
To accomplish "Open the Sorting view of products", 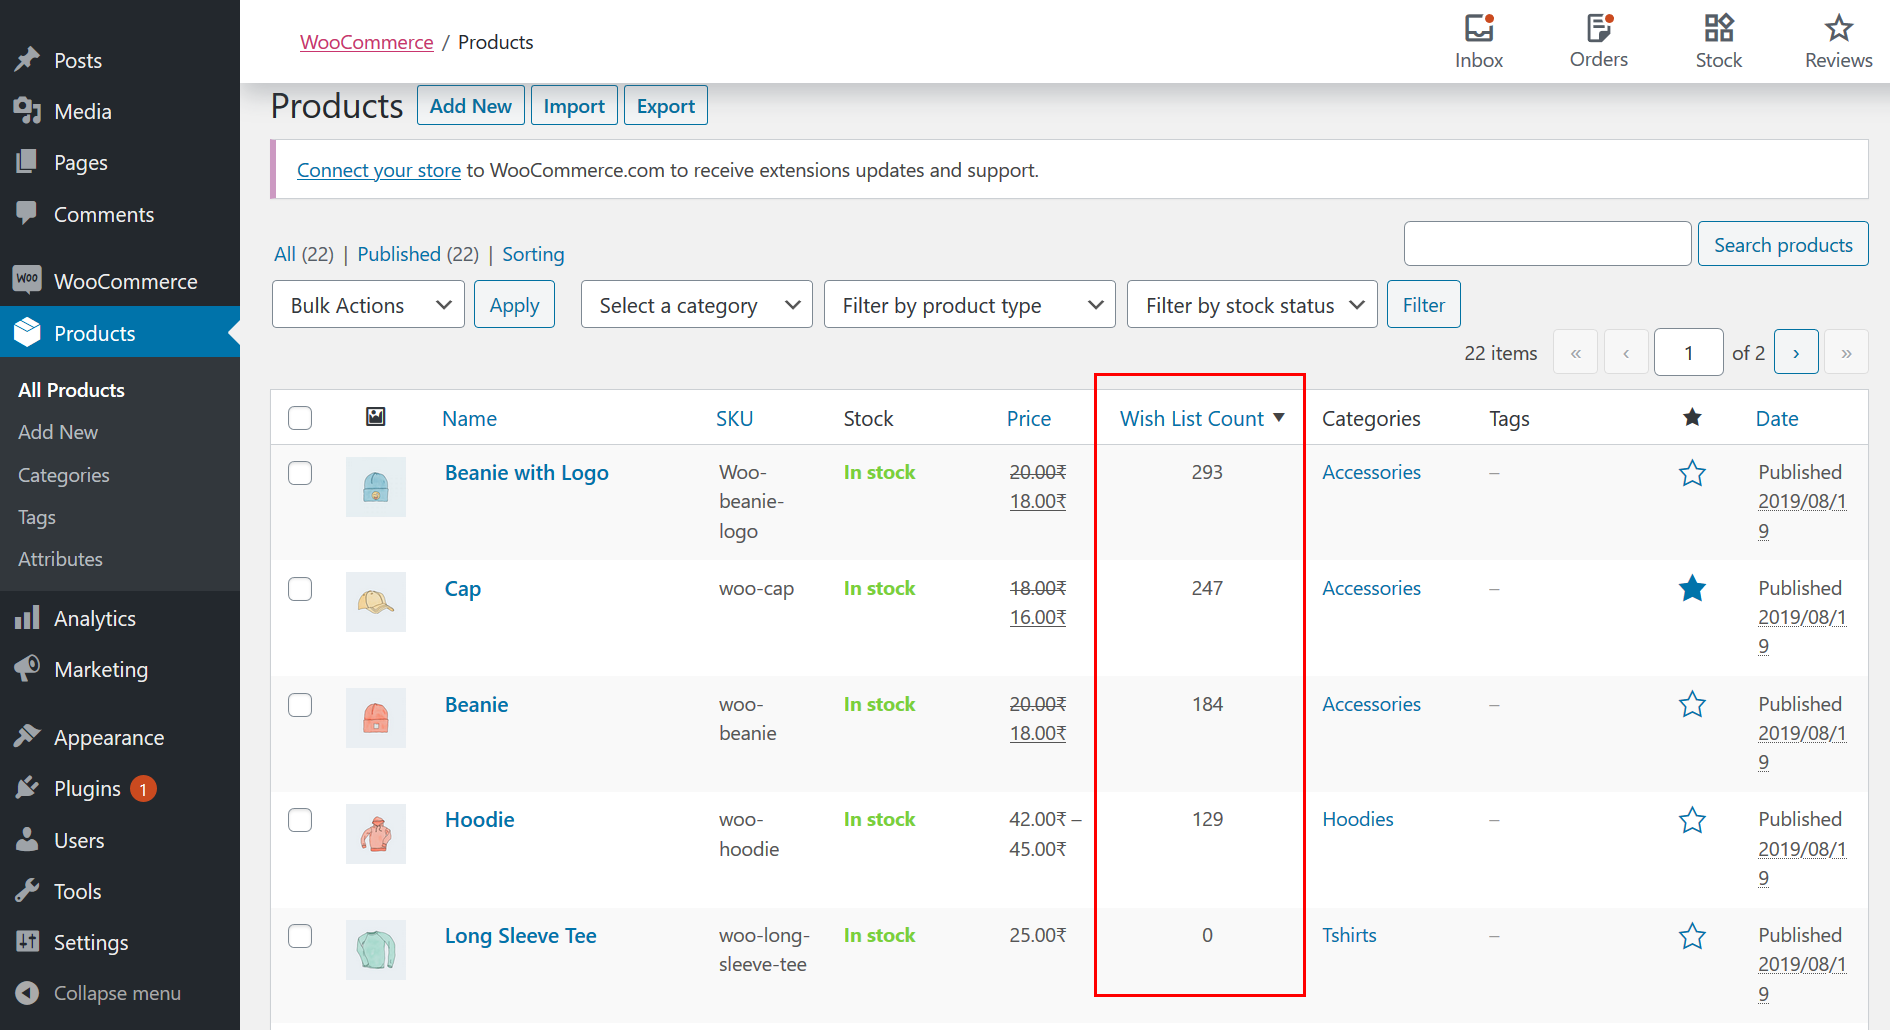I will (533, 254).
